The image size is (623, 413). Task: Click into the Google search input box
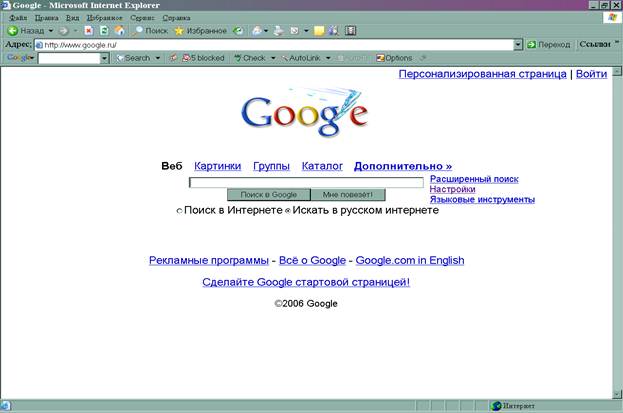(x=306, y=182)
